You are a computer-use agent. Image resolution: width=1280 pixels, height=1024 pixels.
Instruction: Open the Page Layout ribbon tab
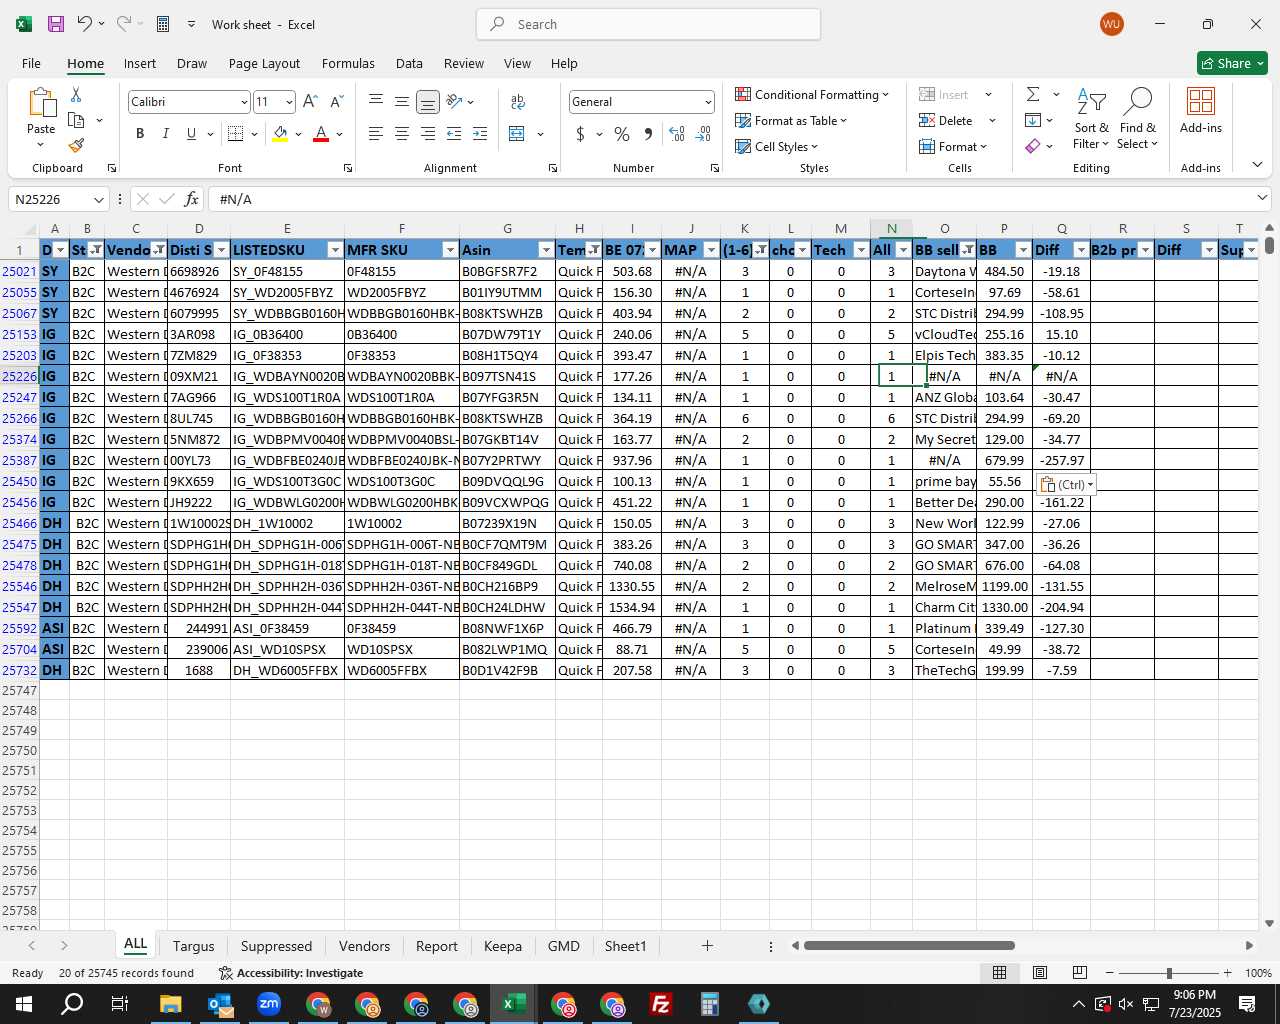tap(264, 63)
